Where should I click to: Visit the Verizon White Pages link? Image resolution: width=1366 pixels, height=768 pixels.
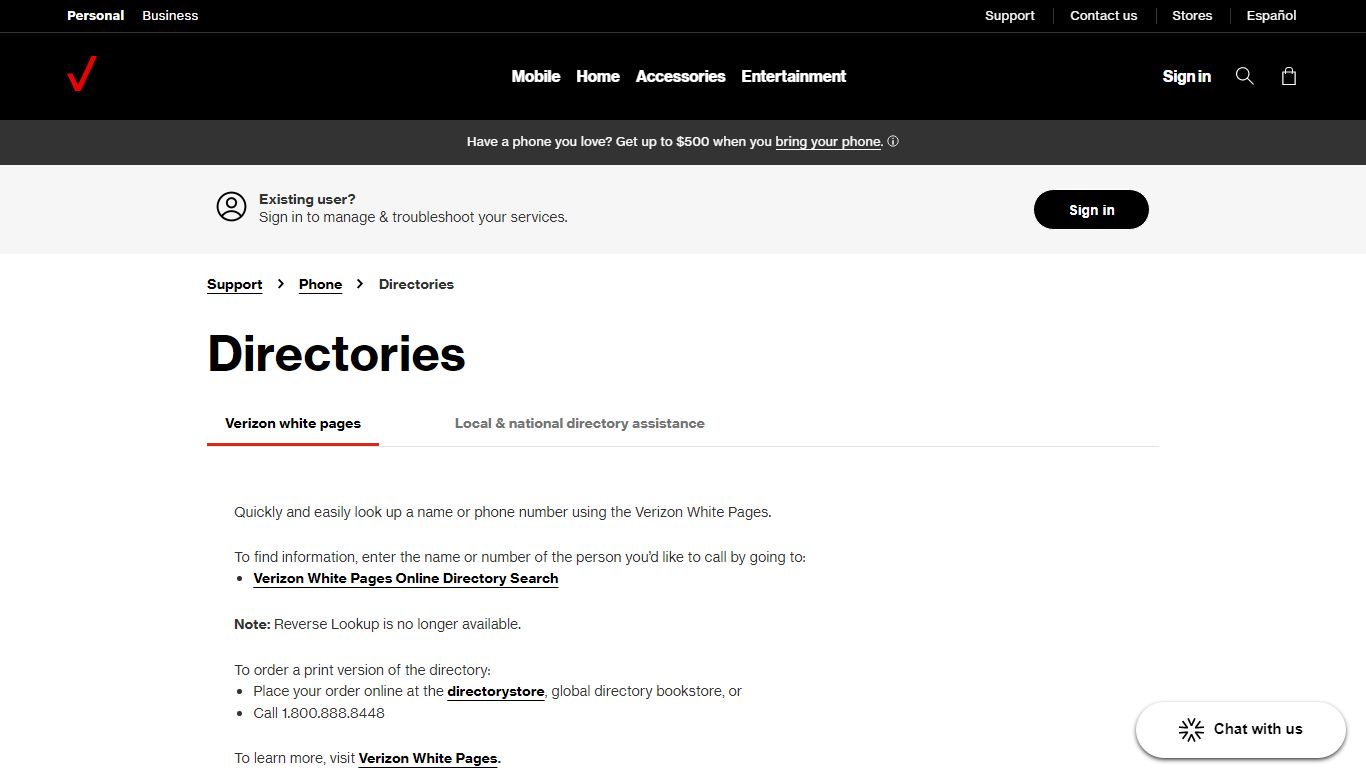click(428, 758)
